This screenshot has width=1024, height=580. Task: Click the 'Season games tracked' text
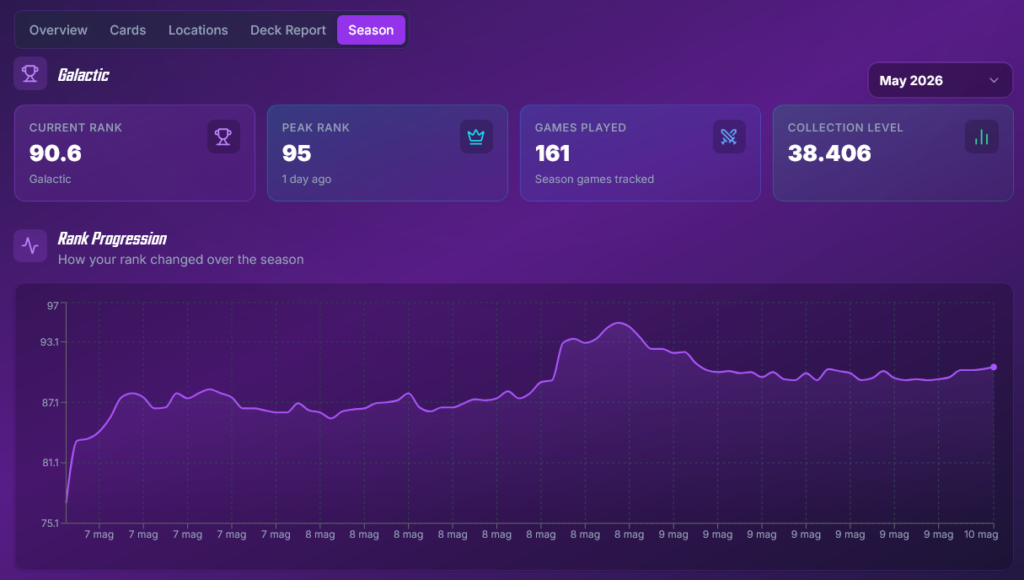point(594,179)
